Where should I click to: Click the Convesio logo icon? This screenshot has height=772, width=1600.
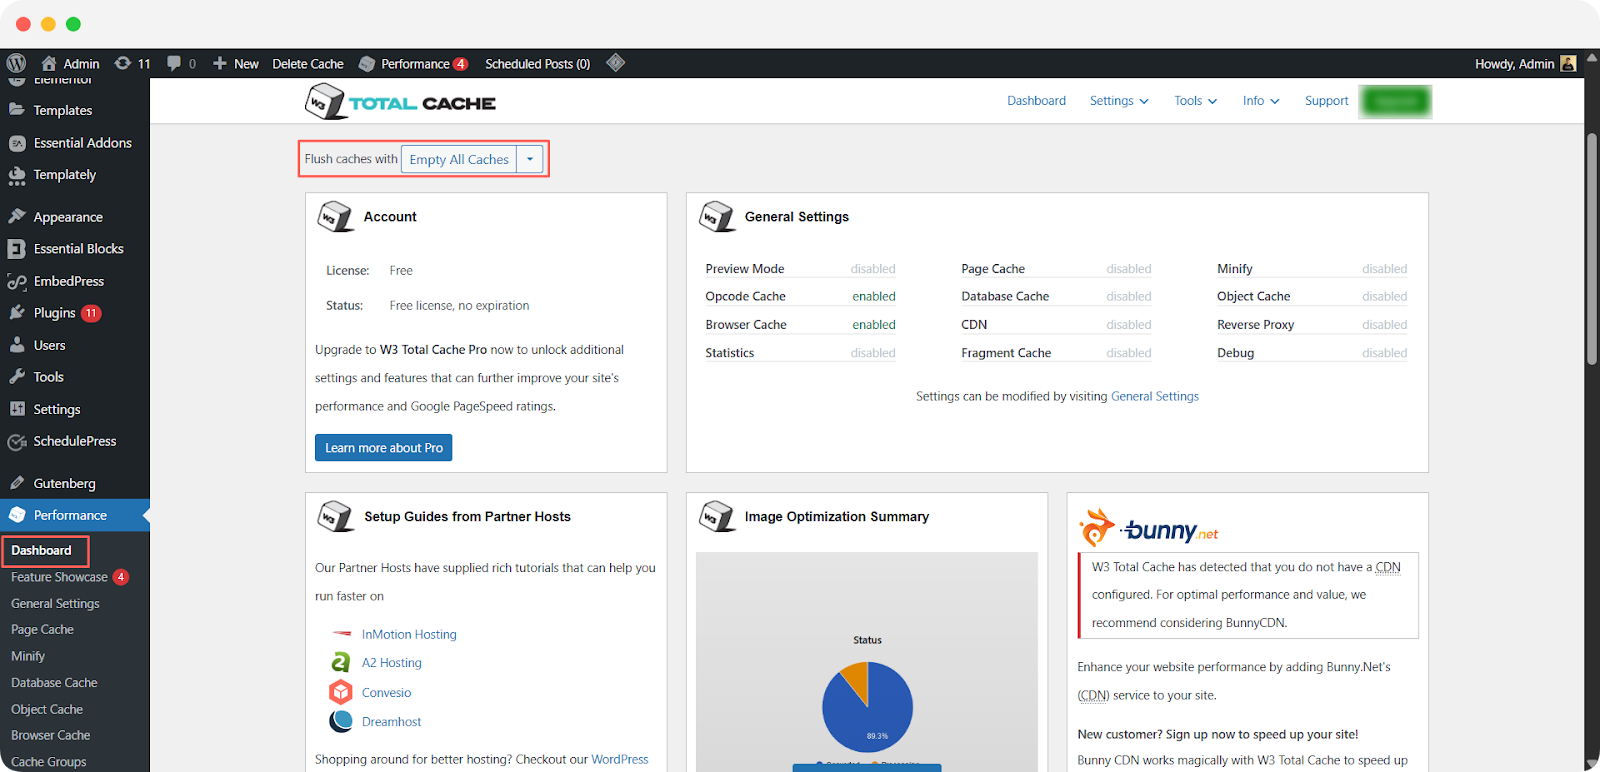pos(341,692)
